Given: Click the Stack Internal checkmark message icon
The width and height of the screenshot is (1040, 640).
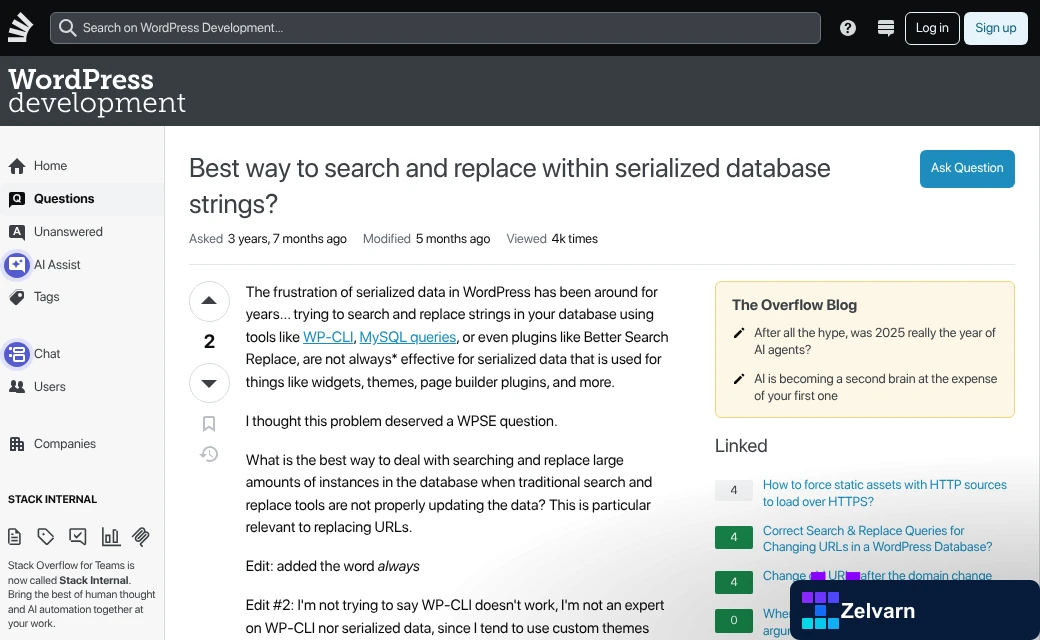Looking at the screenshot, I should tap(78, 537).
